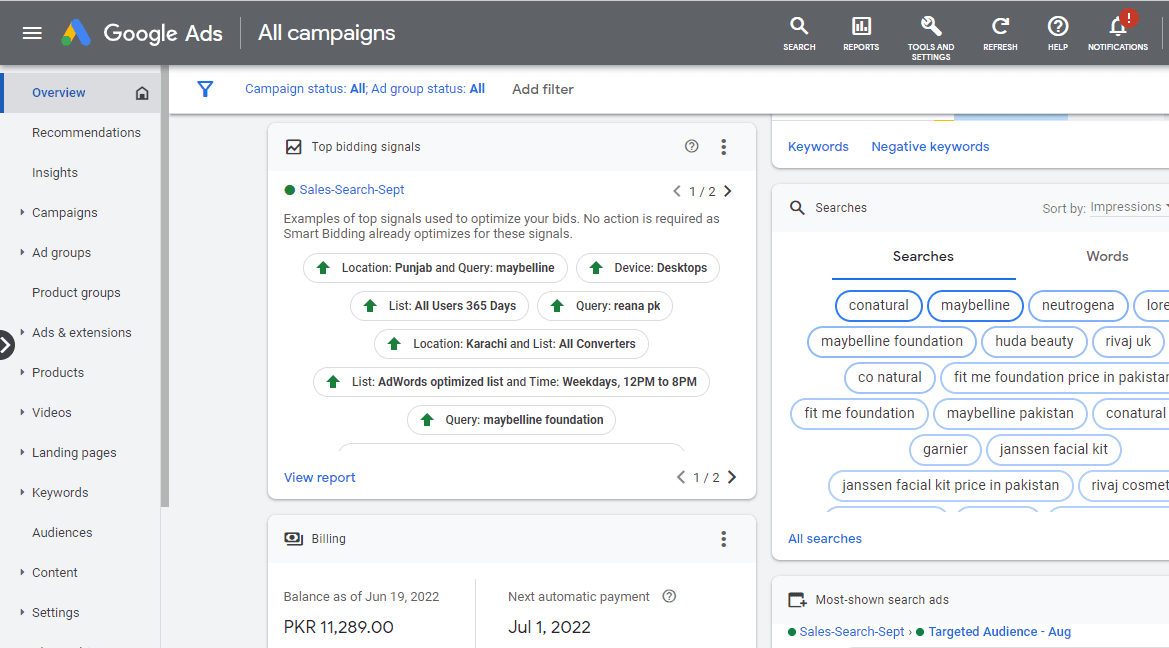The width and height of the screenshot is (1169, 648).
Task: Open Insights in the sidebar
Action: point(54,173)
